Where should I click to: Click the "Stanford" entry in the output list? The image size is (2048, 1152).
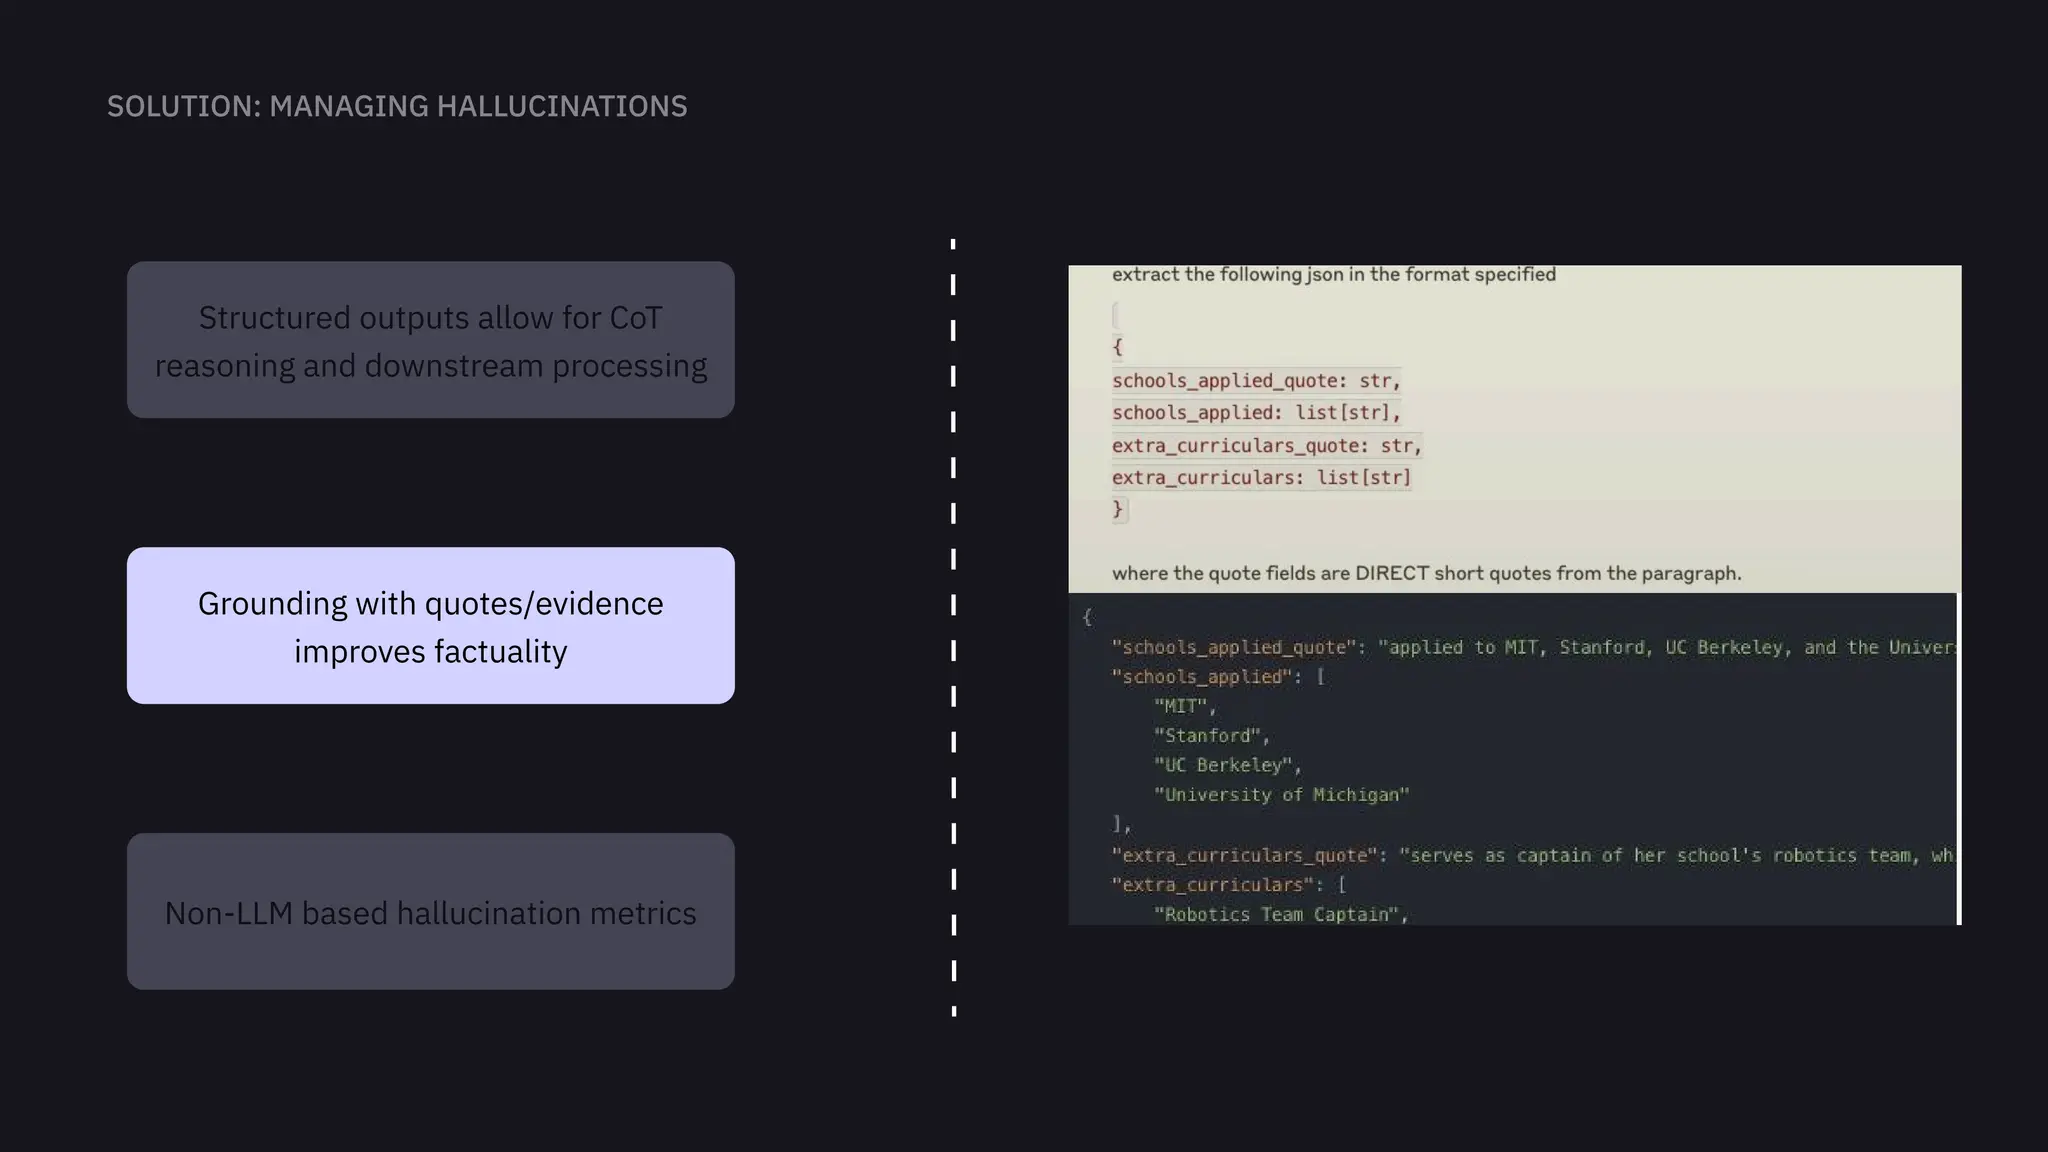(1207, 736)
